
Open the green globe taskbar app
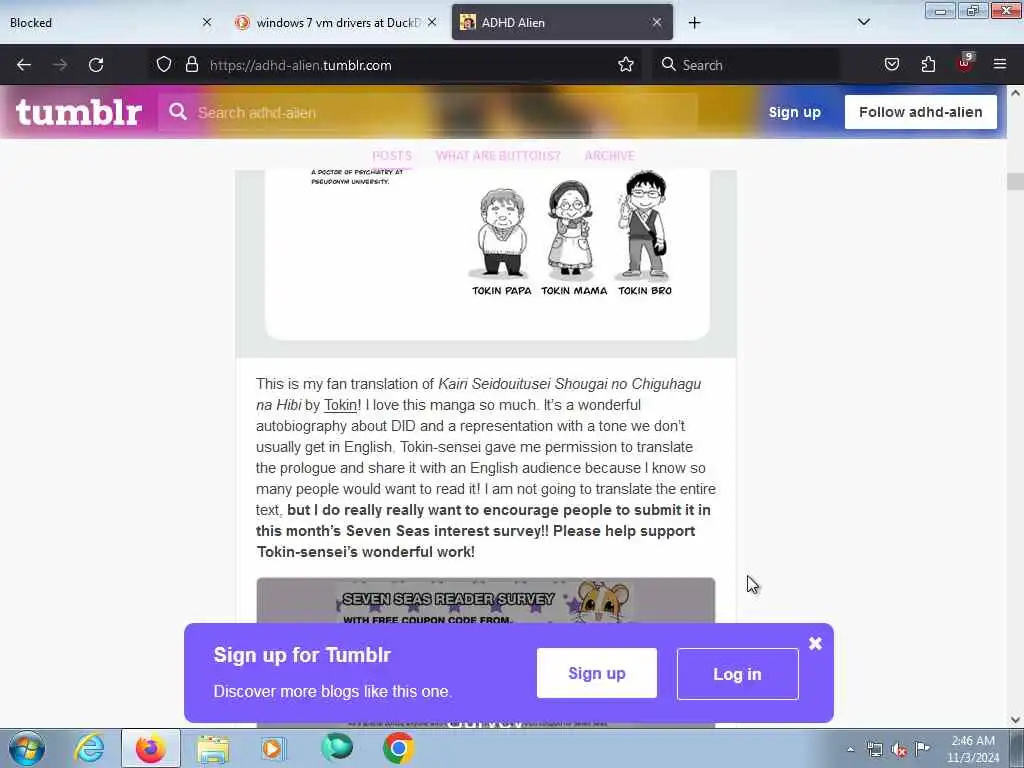click(336, 748)
